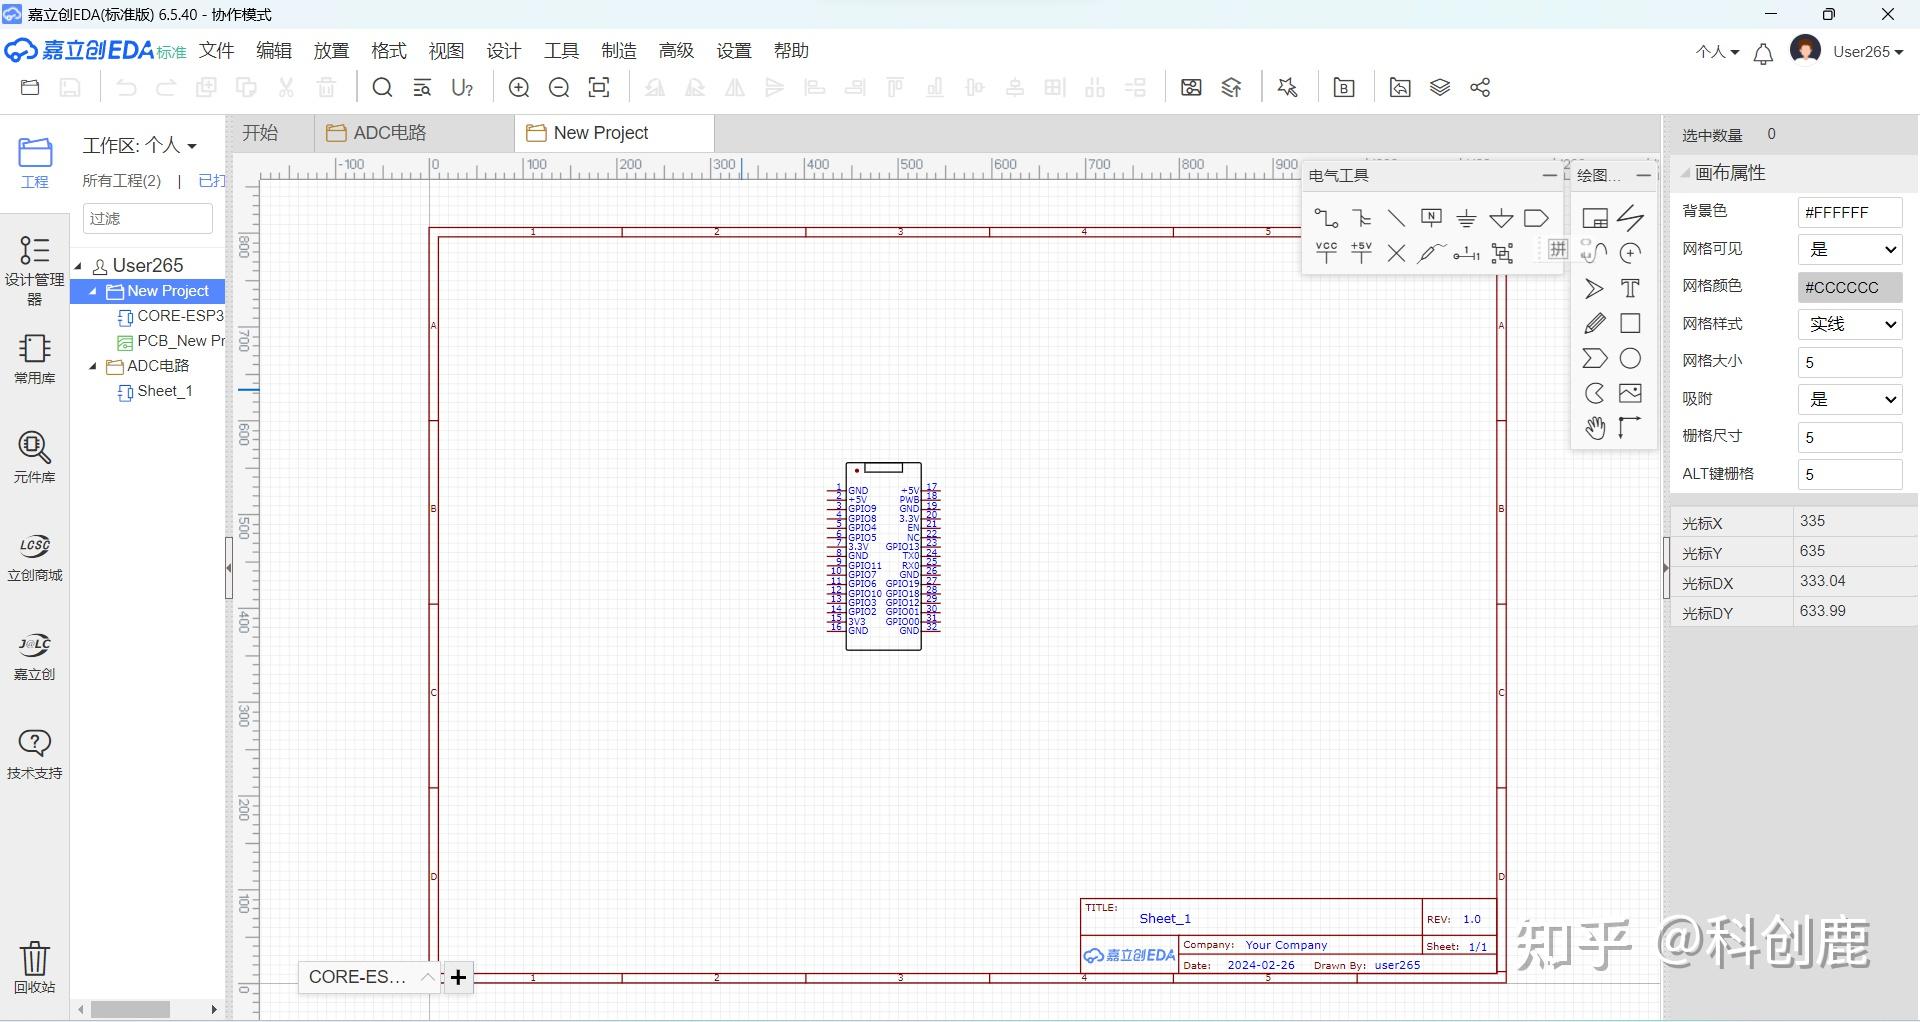This screenshot has height=1022, width=1920.
Task: Click the notification bell icon
Action: [x=1763, y=53]
